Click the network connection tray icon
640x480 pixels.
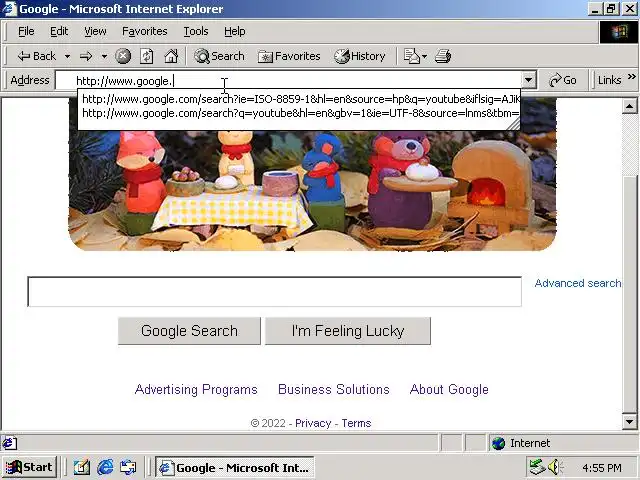click(538, 467)
